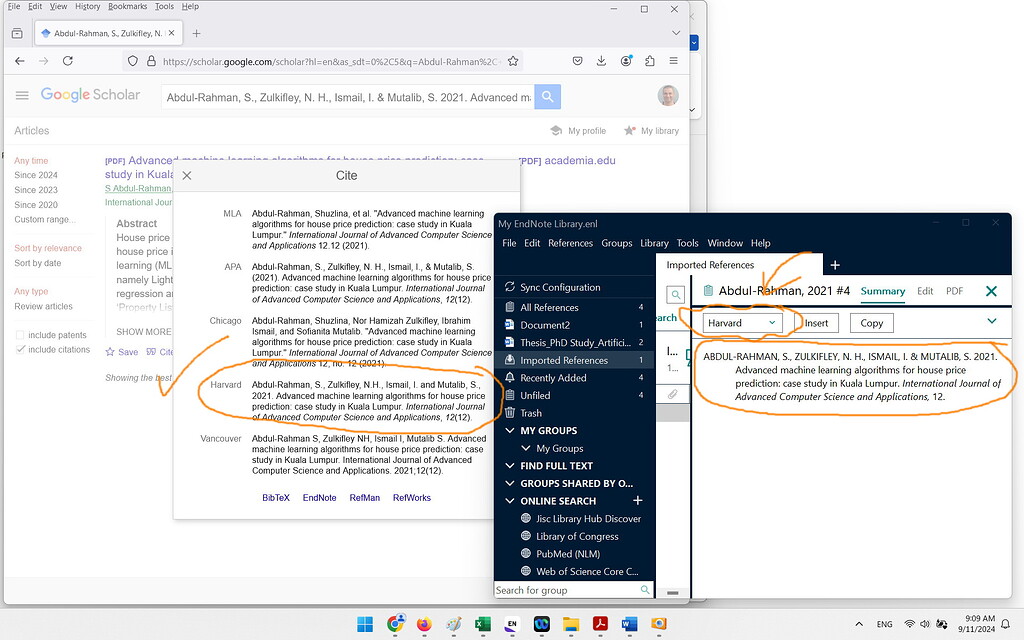Viewport: 1024px width, 640px height.
Task: Open EndNote from the taskbar
Action: (511, 624)
